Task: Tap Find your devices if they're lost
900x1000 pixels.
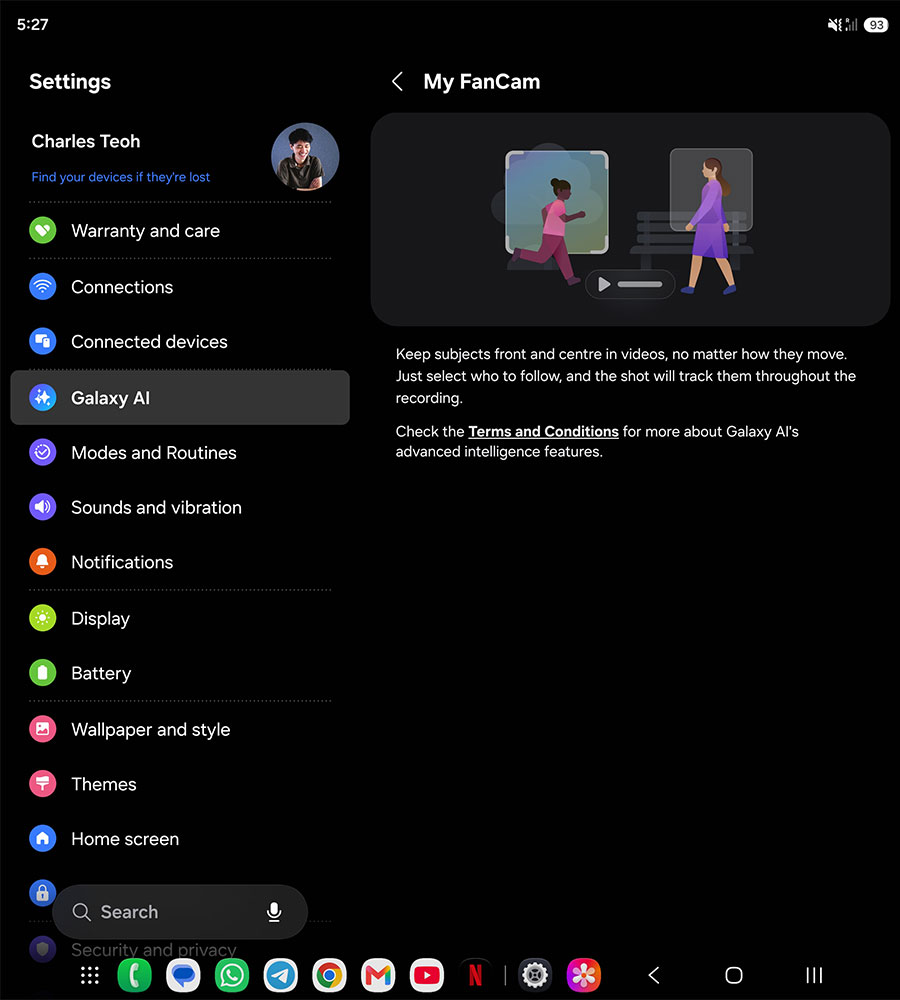Action: (121, 177)
